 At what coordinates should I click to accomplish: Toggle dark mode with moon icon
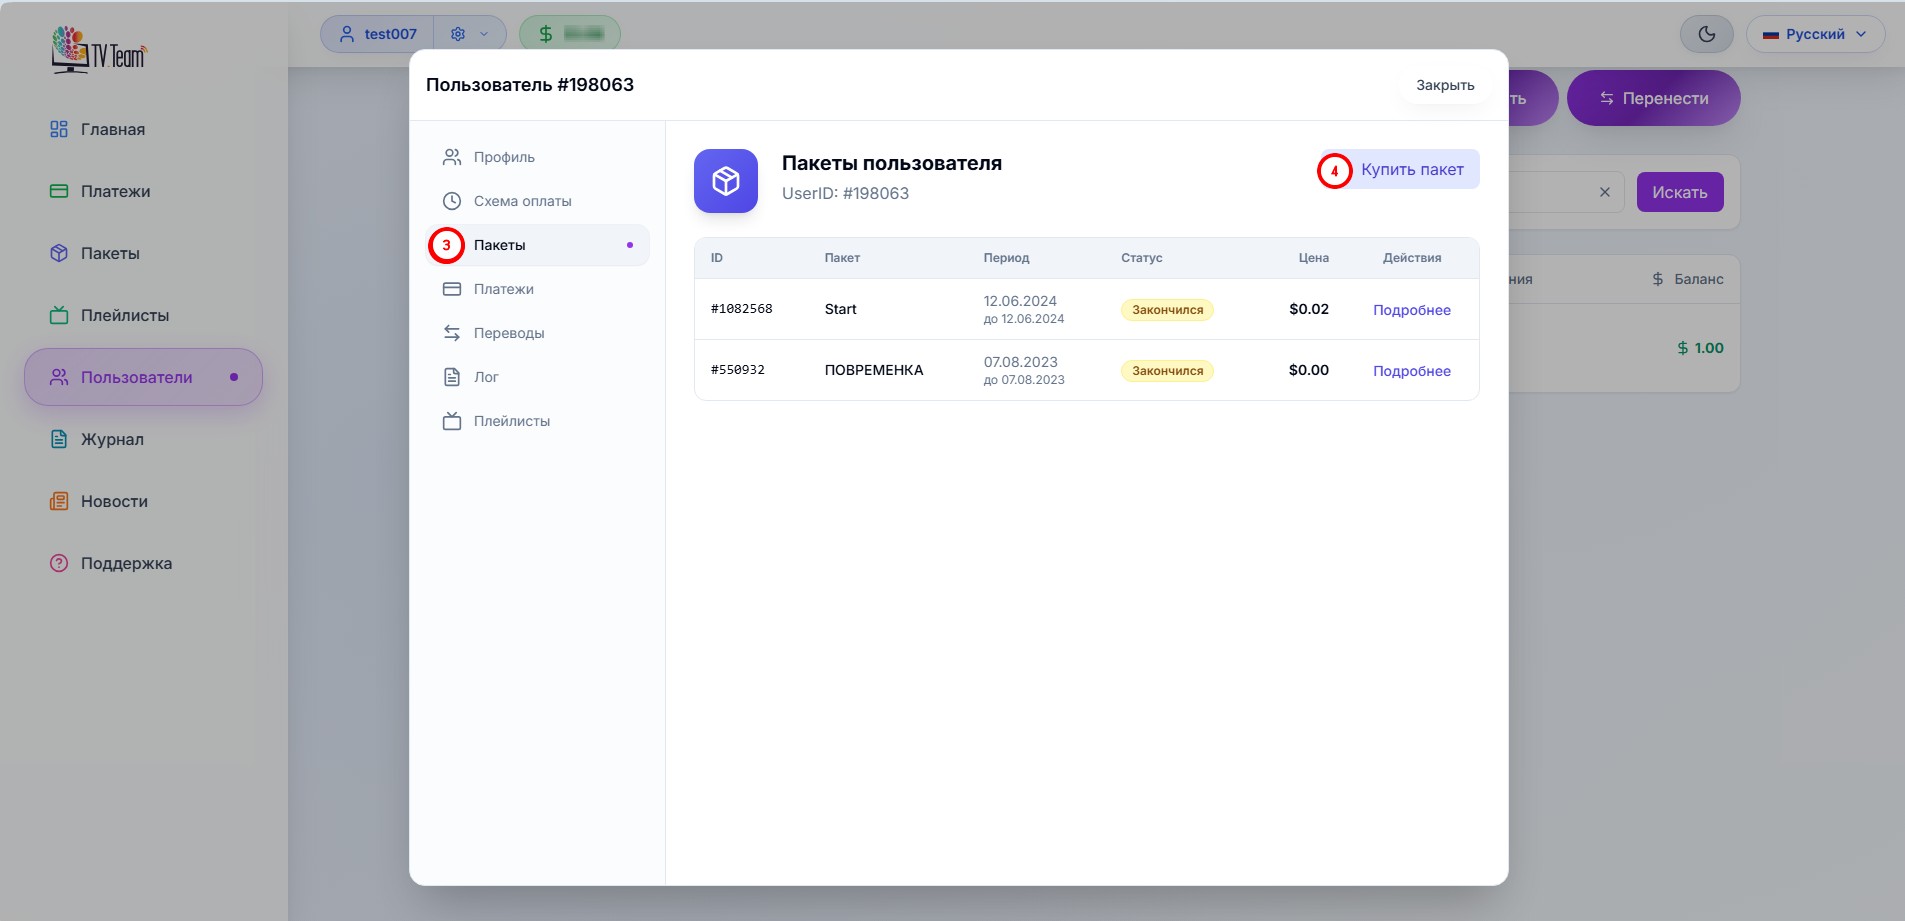(1706, 34)
